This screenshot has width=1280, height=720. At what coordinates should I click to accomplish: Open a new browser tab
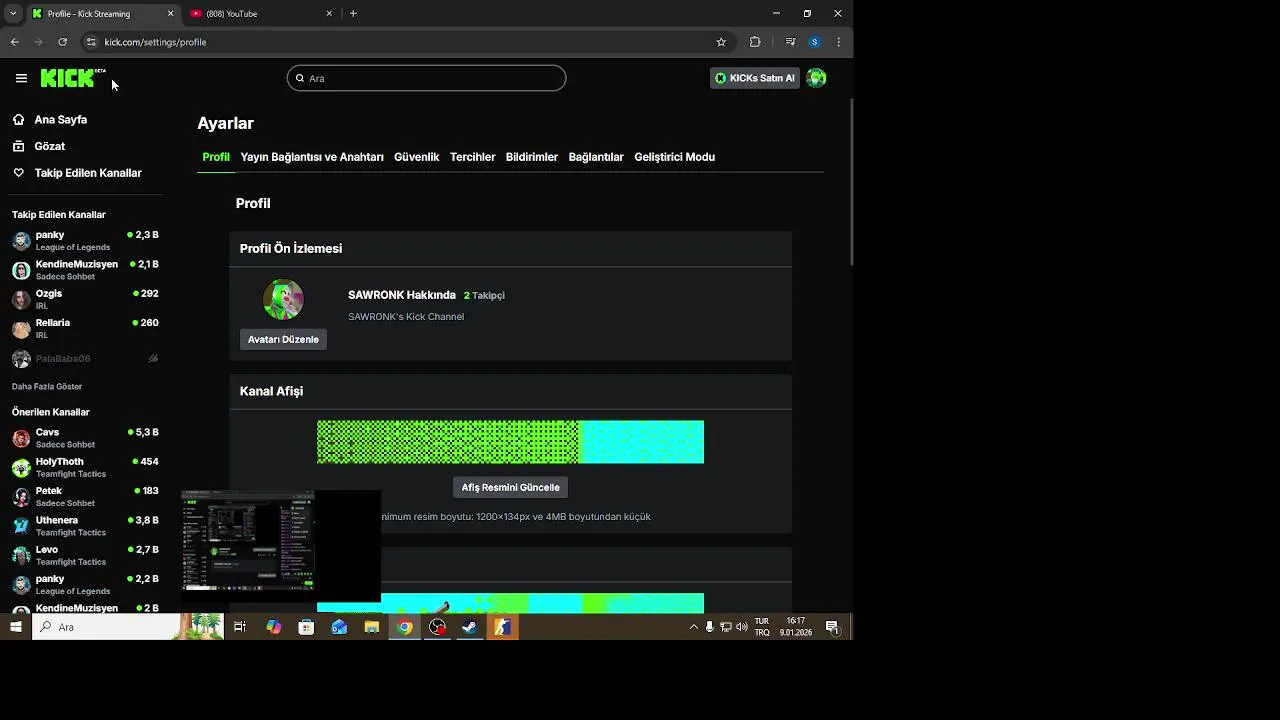pyautogui.click(x=353, y=14)
